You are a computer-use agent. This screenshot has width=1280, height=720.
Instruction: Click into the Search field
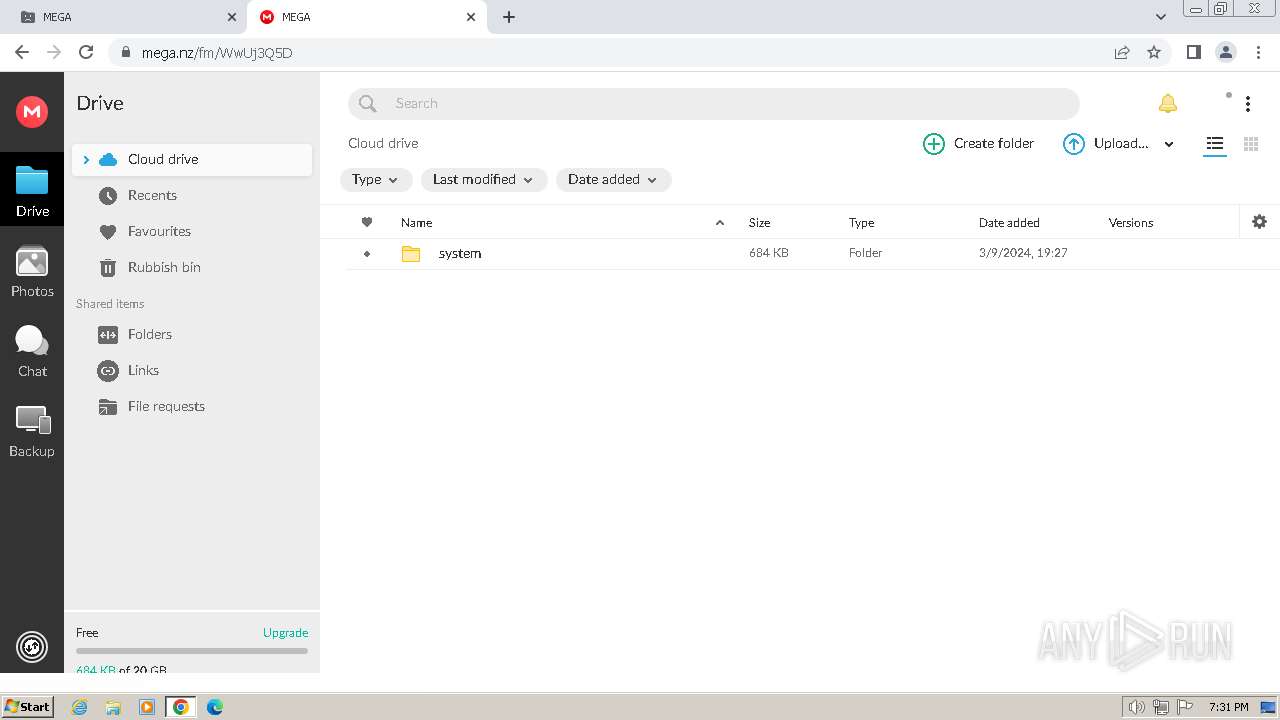point(713,103)
